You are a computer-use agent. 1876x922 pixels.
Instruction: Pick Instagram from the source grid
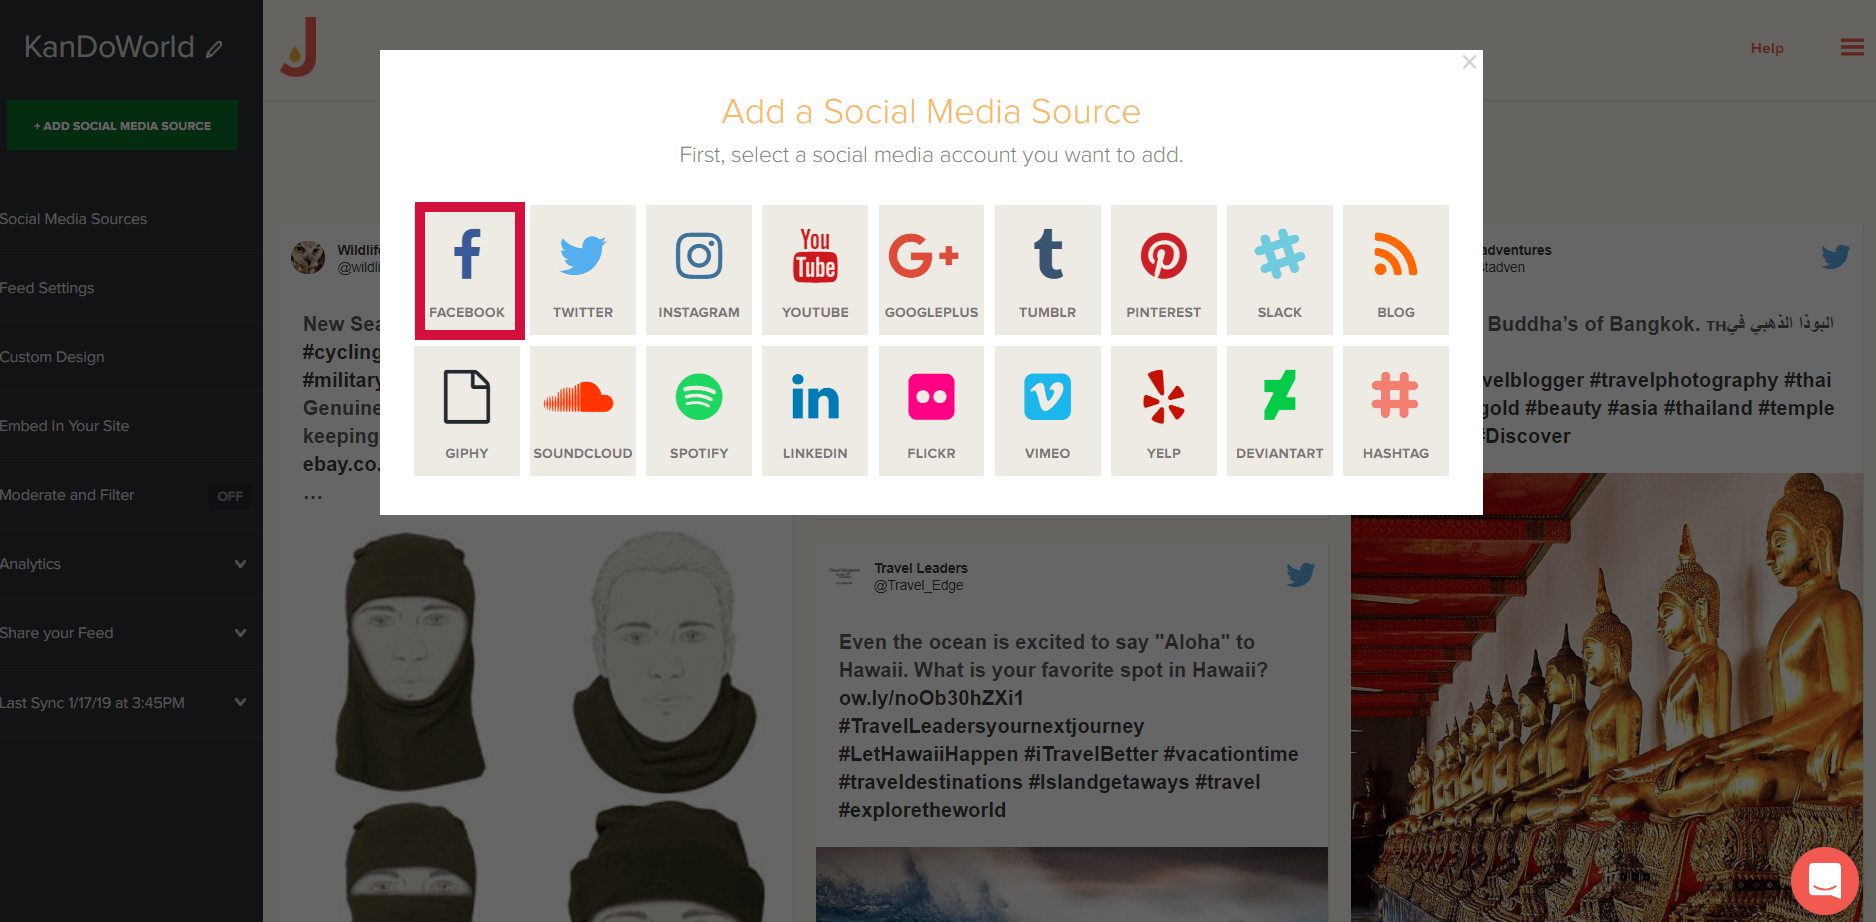tap(699, 270)
